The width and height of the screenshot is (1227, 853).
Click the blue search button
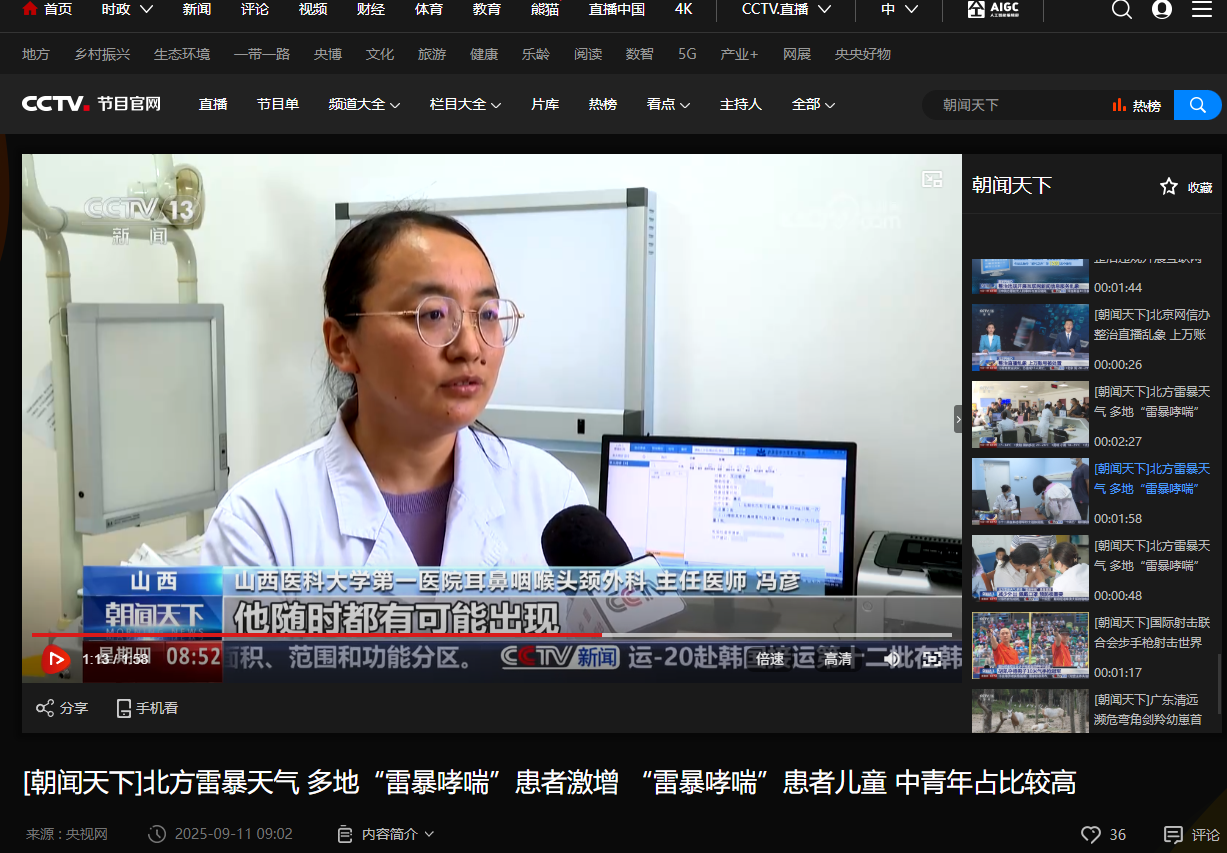(x=1196, y=105)
